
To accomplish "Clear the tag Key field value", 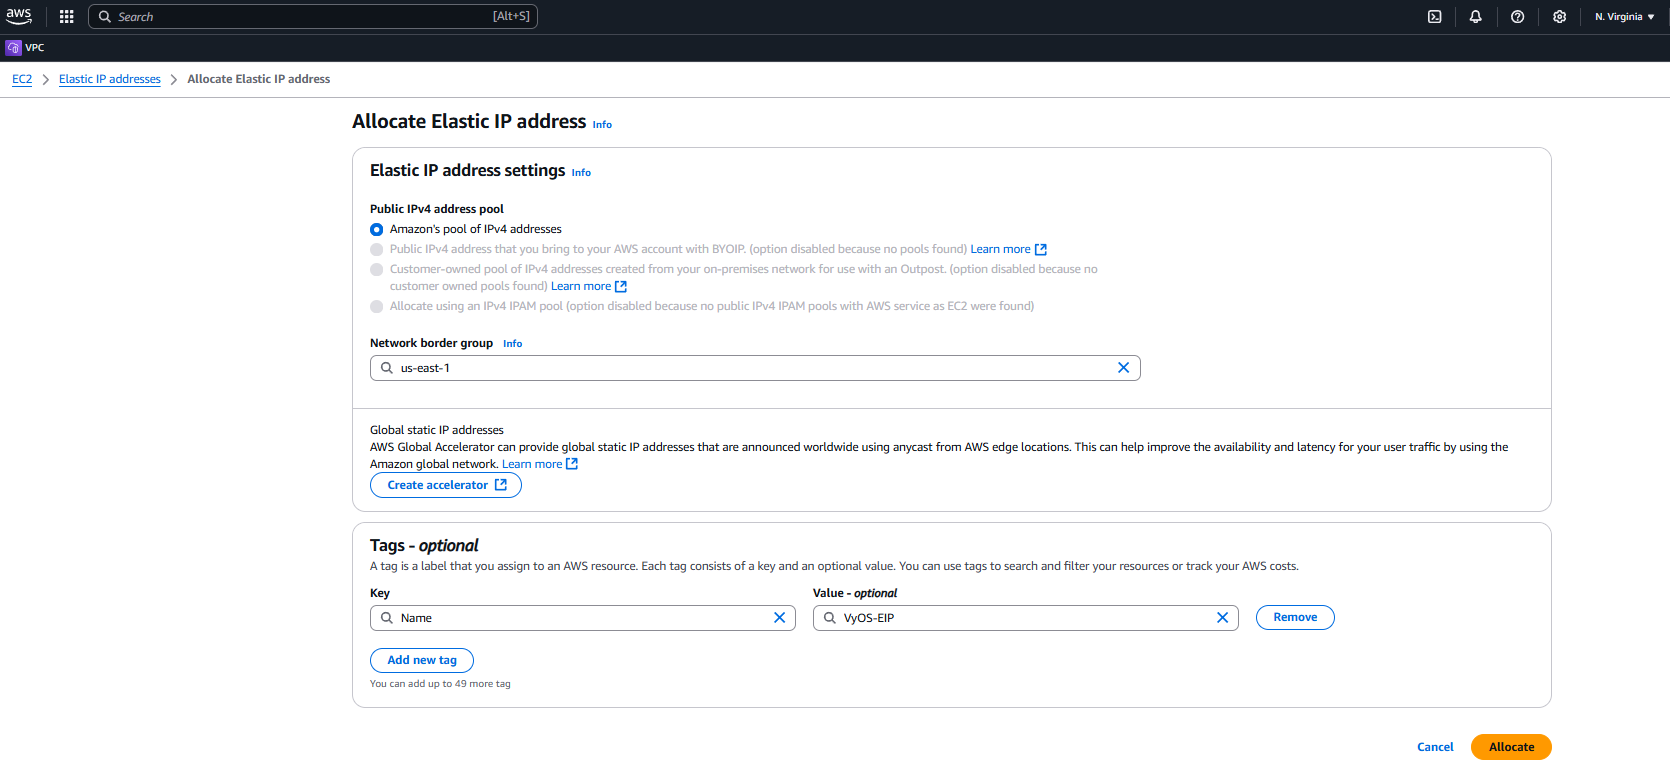I will coord(779,618).
